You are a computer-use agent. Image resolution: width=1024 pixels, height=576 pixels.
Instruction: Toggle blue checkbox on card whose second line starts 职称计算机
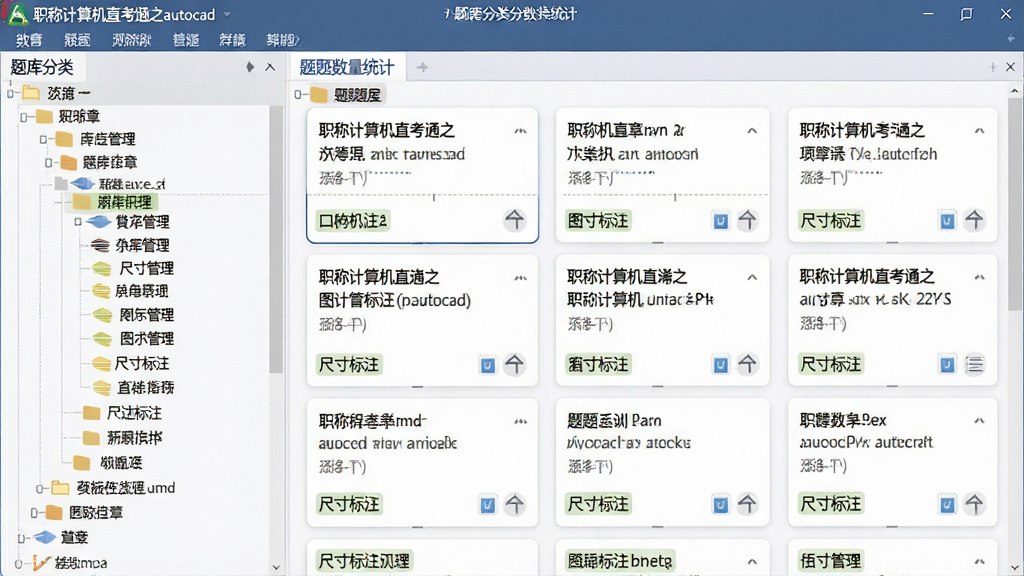[x=720, y=364]
